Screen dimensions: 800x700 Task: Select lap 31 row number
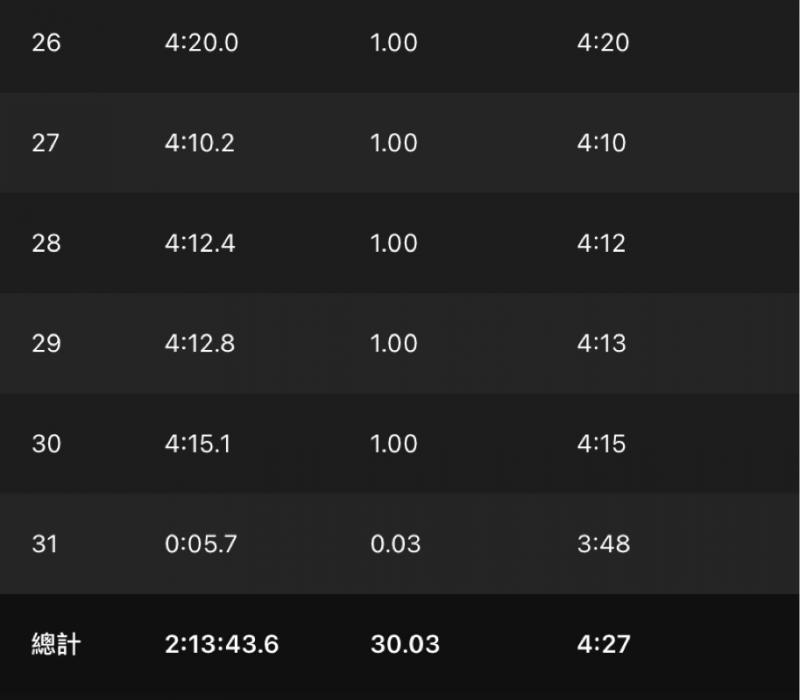[x=45, y=544]
